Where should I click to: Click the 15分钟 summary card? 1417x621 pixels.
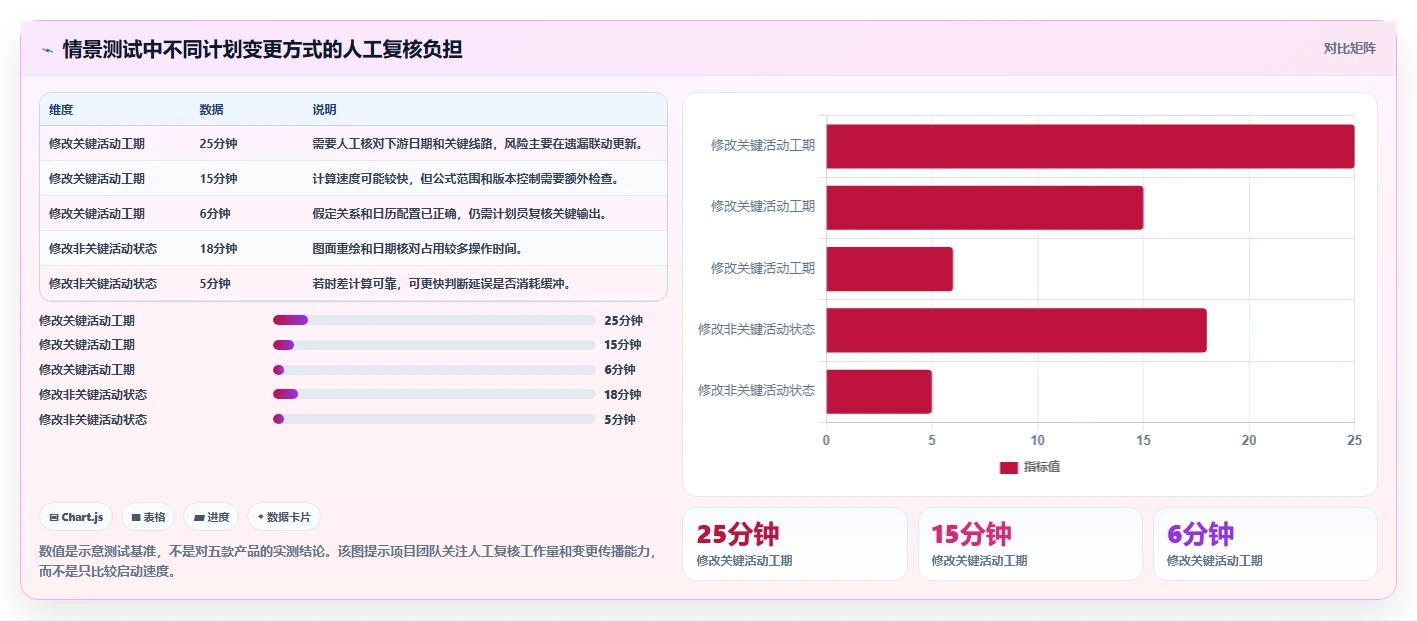1030,544
